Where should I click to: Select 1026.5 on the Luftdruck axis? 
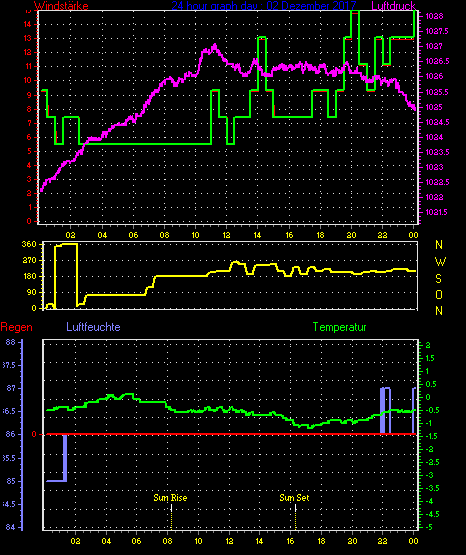[437, 61]
